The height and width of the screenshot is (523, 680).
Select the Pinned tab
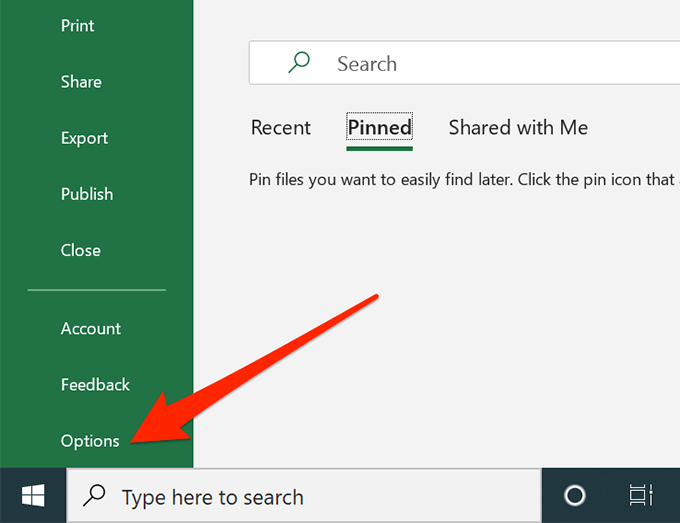[380, 128]
